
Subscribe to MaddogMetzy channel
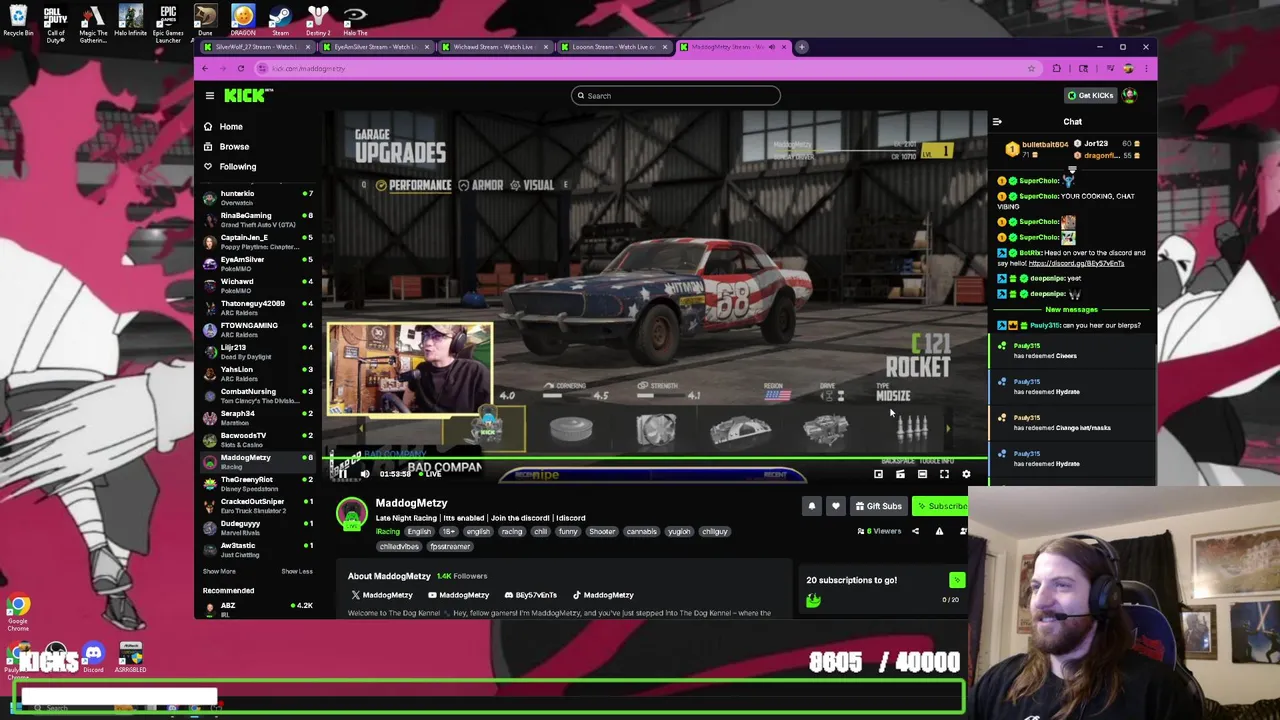941,506
